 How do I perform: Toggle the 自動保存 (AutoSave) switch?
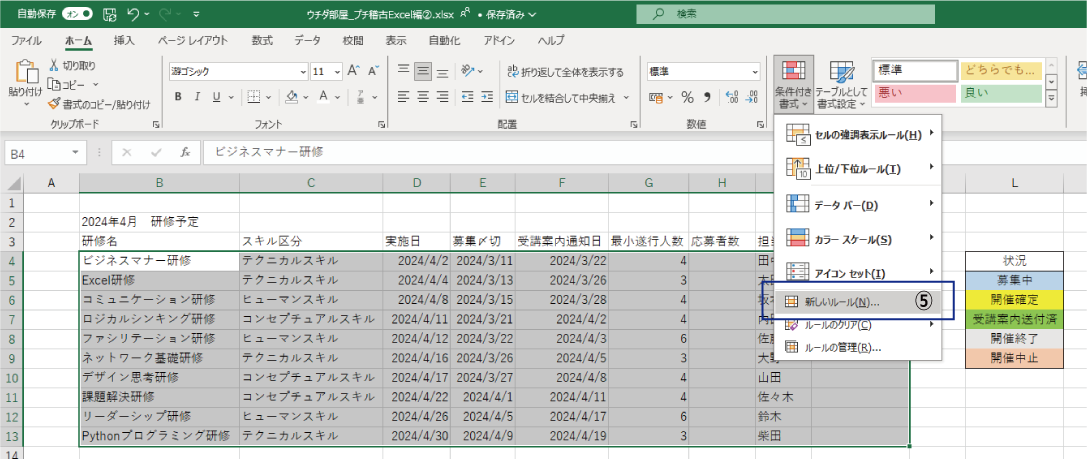(x=78, y=15)
